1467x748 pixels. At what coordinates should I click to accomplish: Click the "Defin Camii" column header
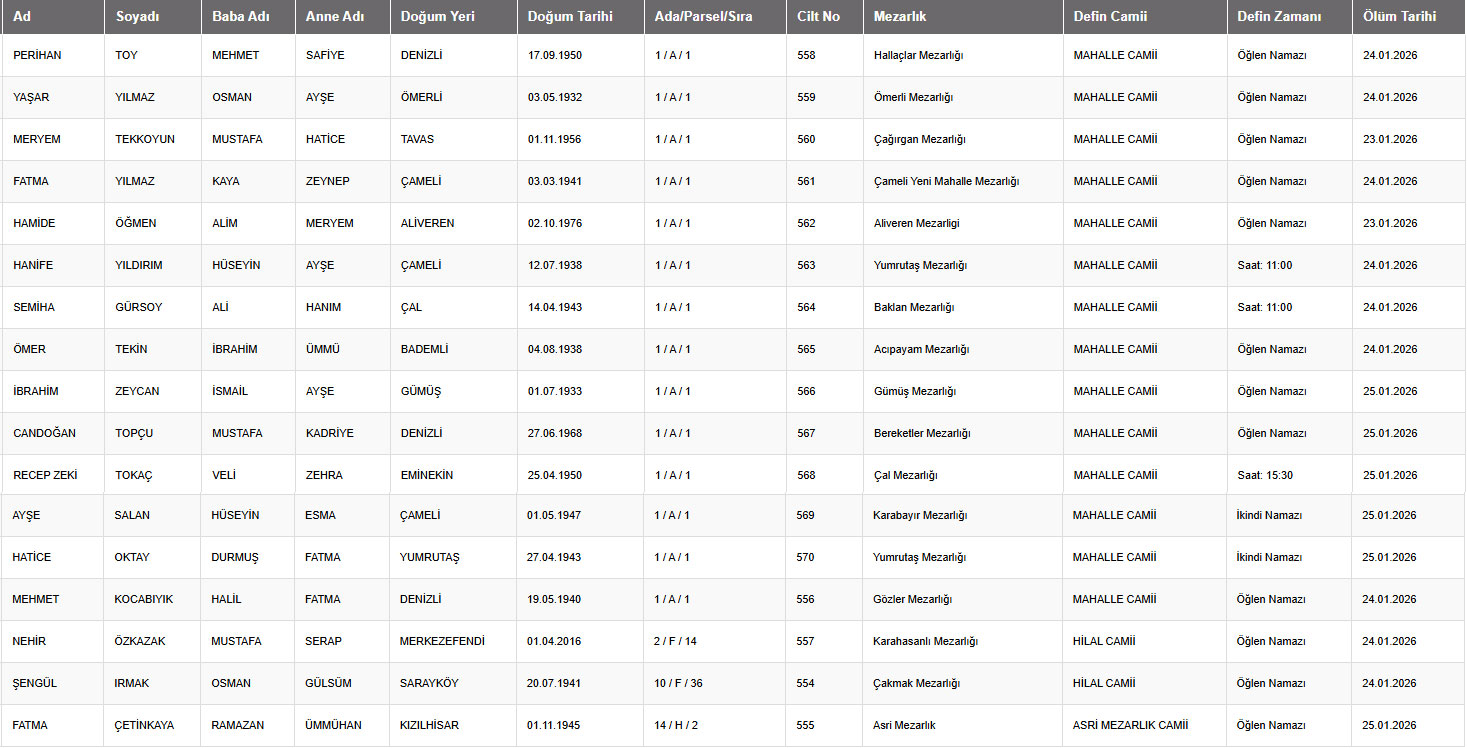click(1110, 16)
